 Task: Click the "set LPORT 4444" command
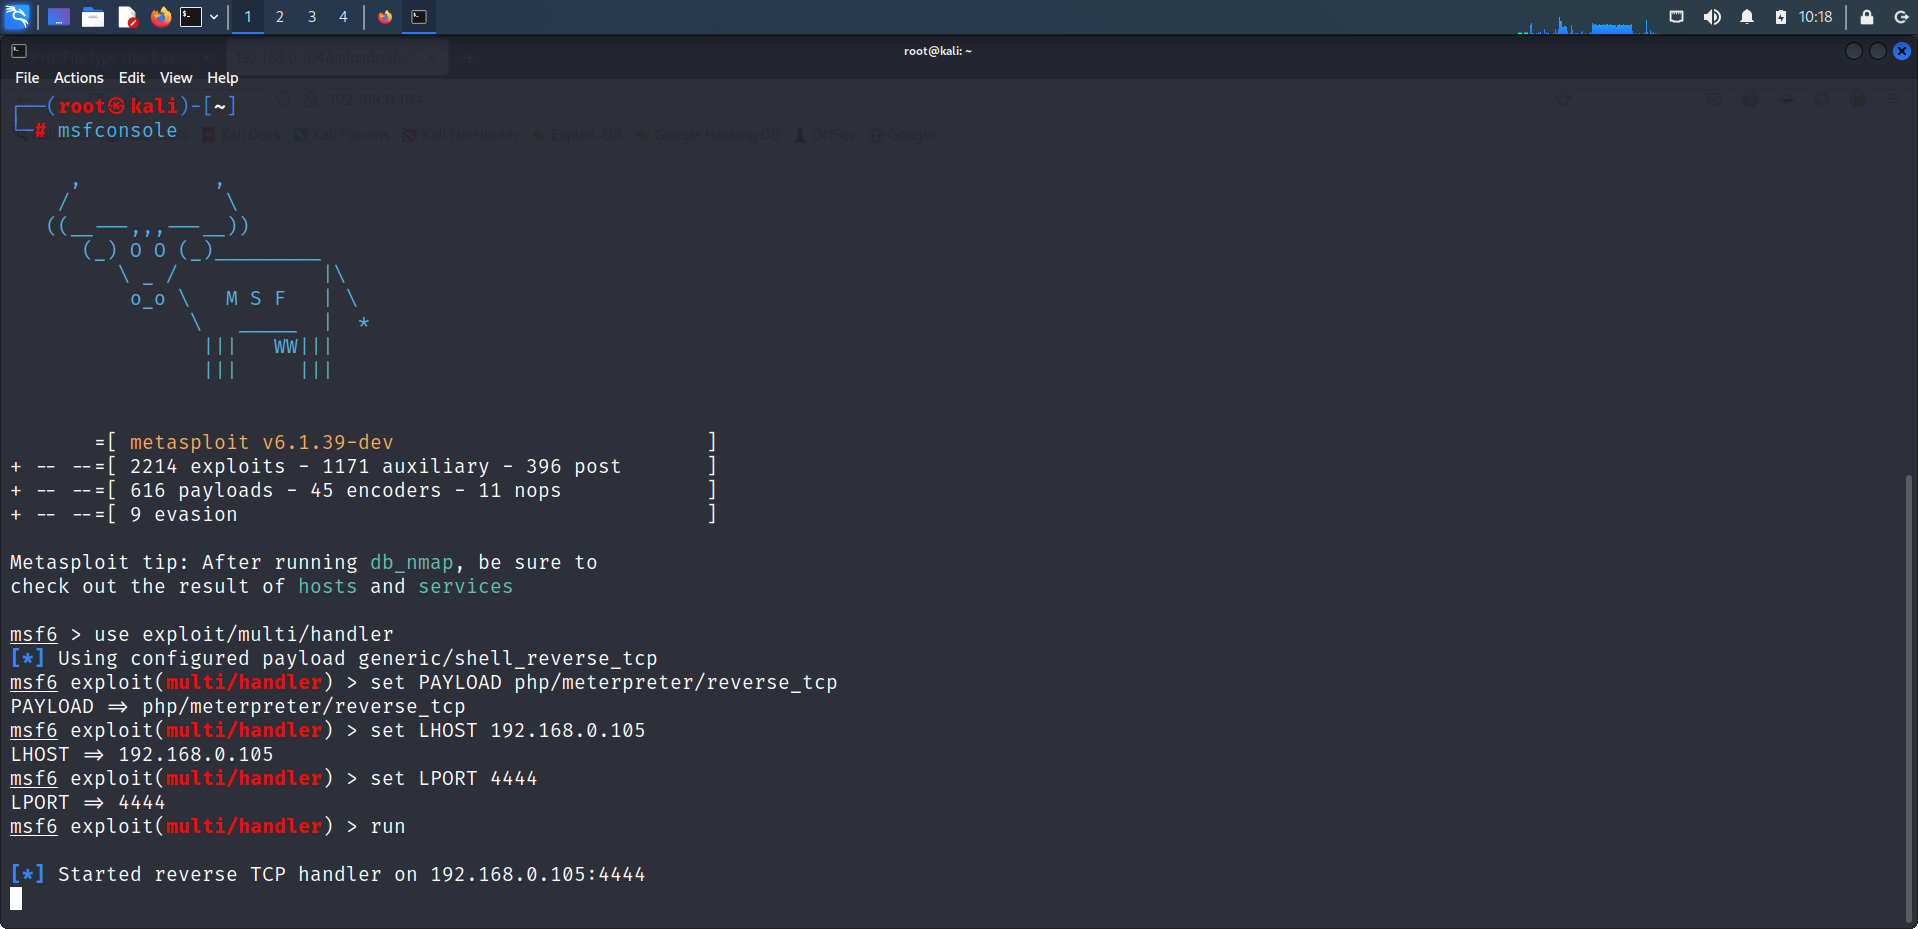pyautogui.click(x=454, y=778)
